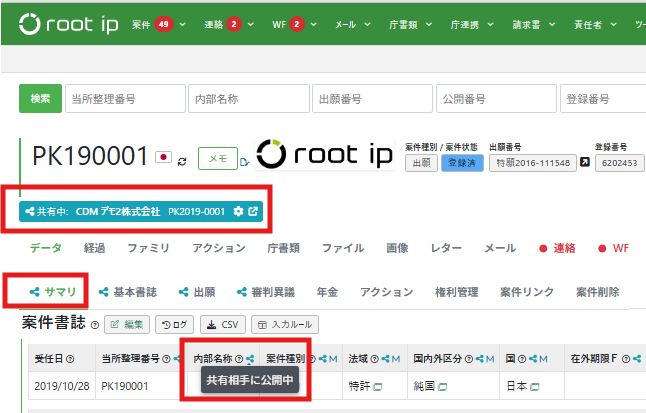
Task: Open the 庁書類 dropdown in the top menu
Action: (x=410, y=25)
